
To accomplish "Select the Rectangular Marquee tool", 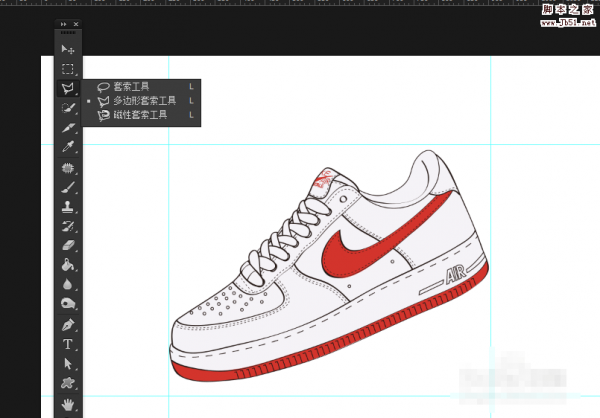I will pos(68,69).
